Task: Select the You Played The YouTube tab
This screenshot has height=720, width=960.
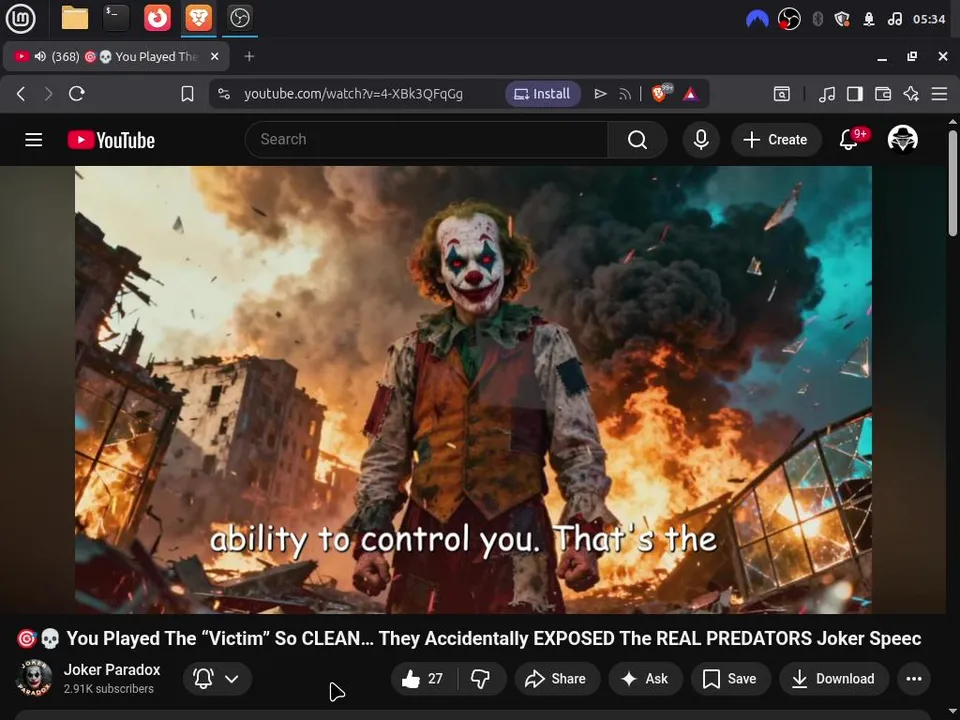Action: 116,57
